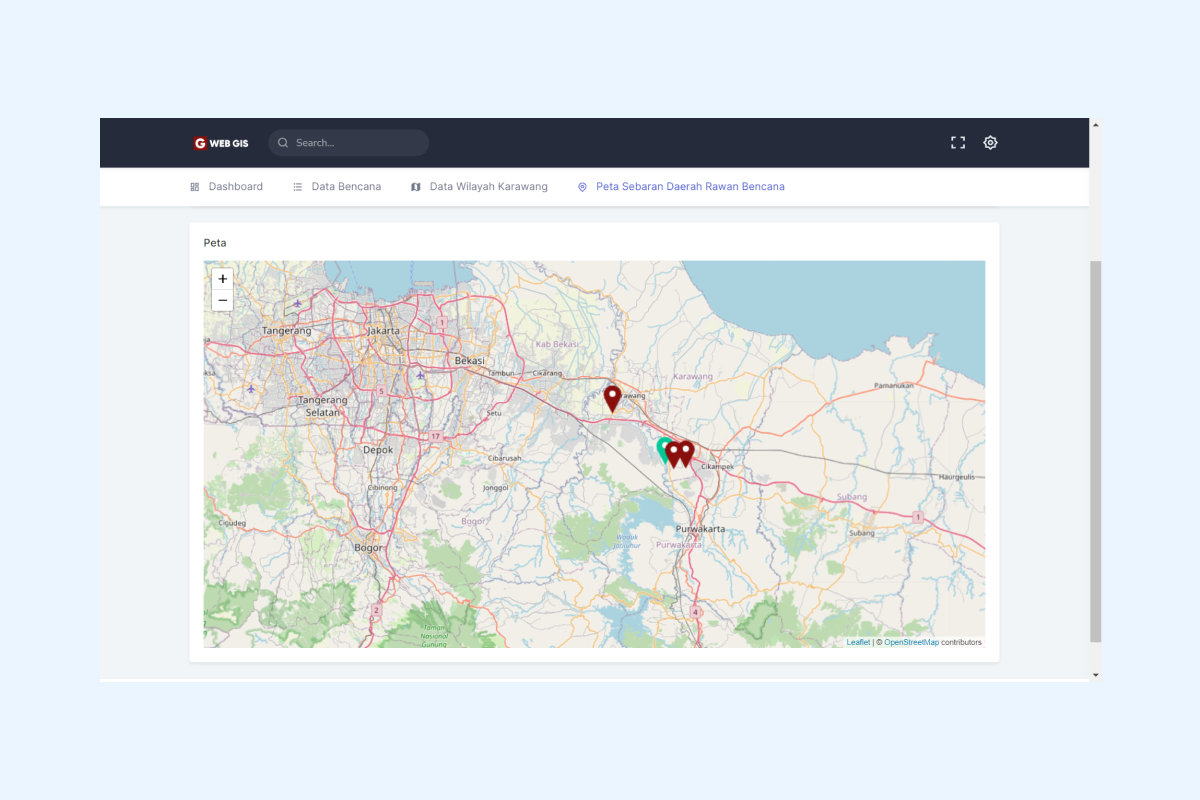Toggle fullscreen mode icon

click(958, 143)
